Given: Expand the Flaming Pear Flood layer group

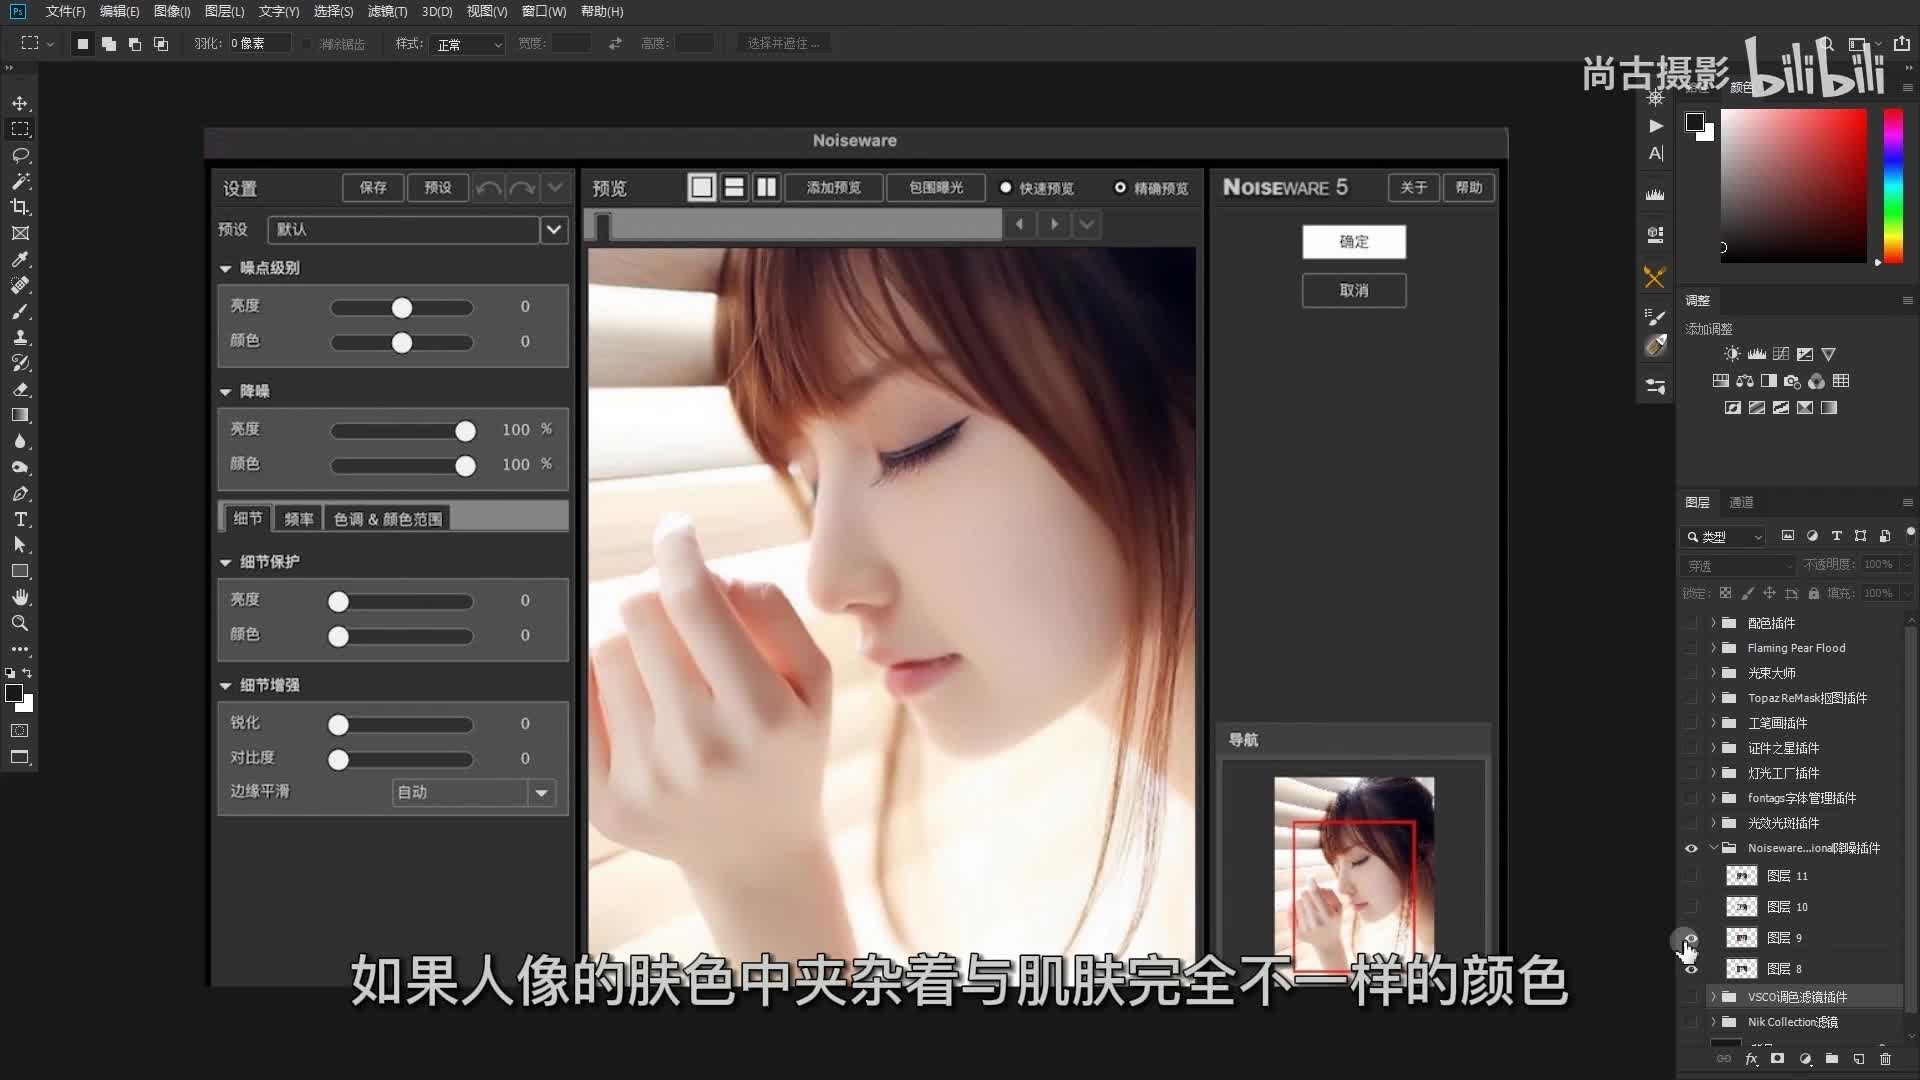Looking at the screenshot, I should pos(1713,648).
